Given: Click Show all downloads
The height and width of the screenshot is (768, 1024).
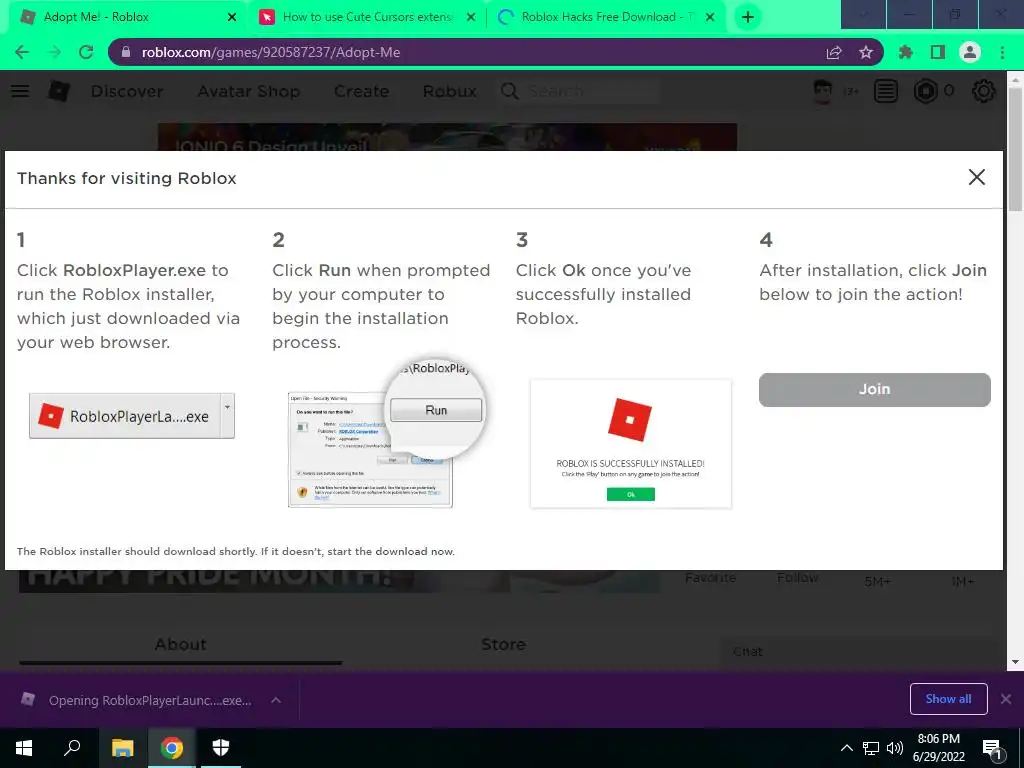Looking at the screenshot, I should pyautogui.click(x=948, y=699).
